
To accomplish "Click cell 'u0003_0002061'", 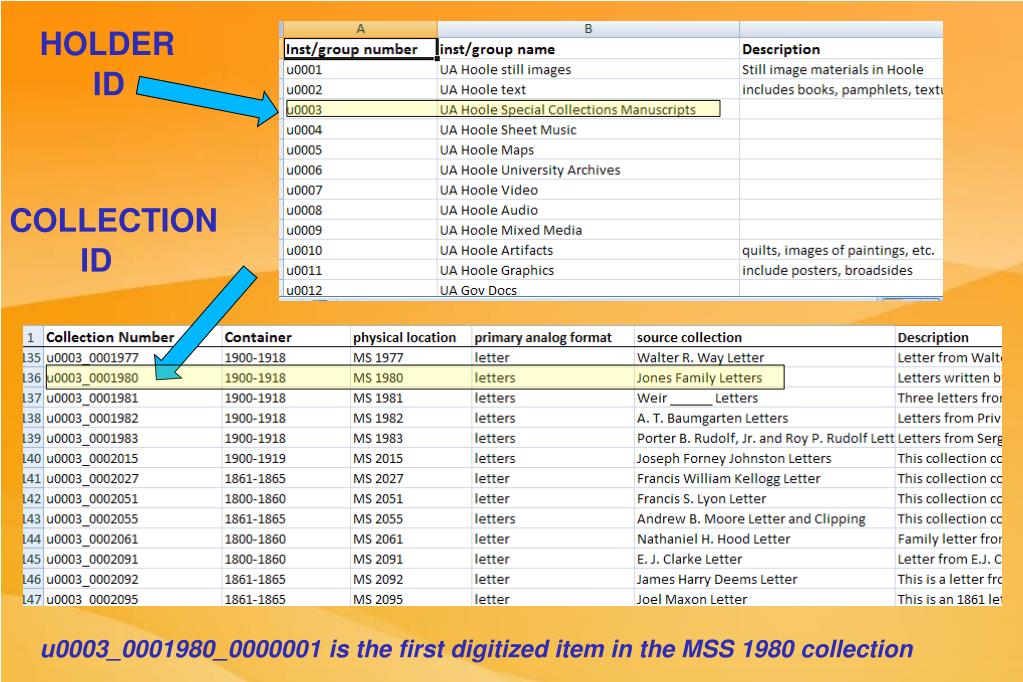I will pyautogui.click(x=132, y=539).
